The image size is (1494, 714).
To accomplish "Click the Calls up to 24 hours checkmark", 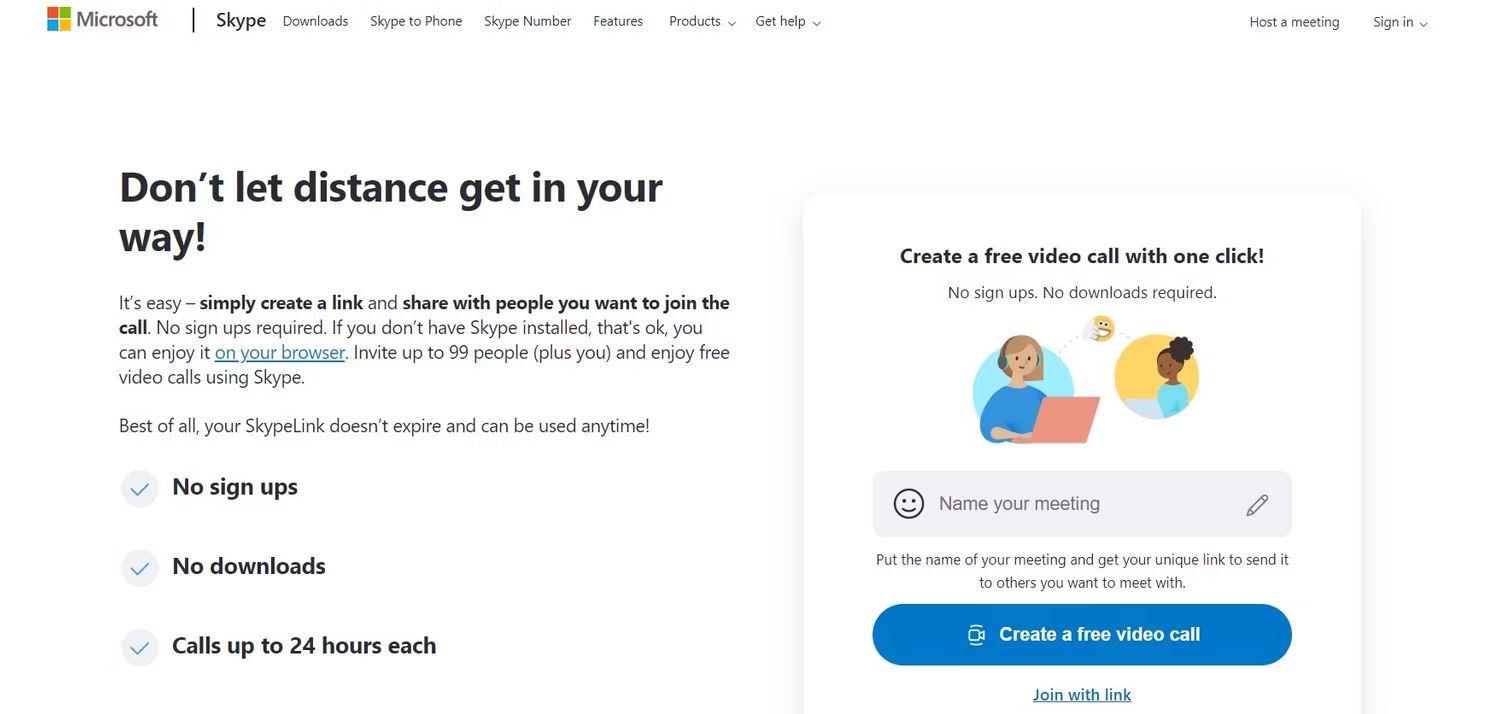I will [x=140, y=648].
